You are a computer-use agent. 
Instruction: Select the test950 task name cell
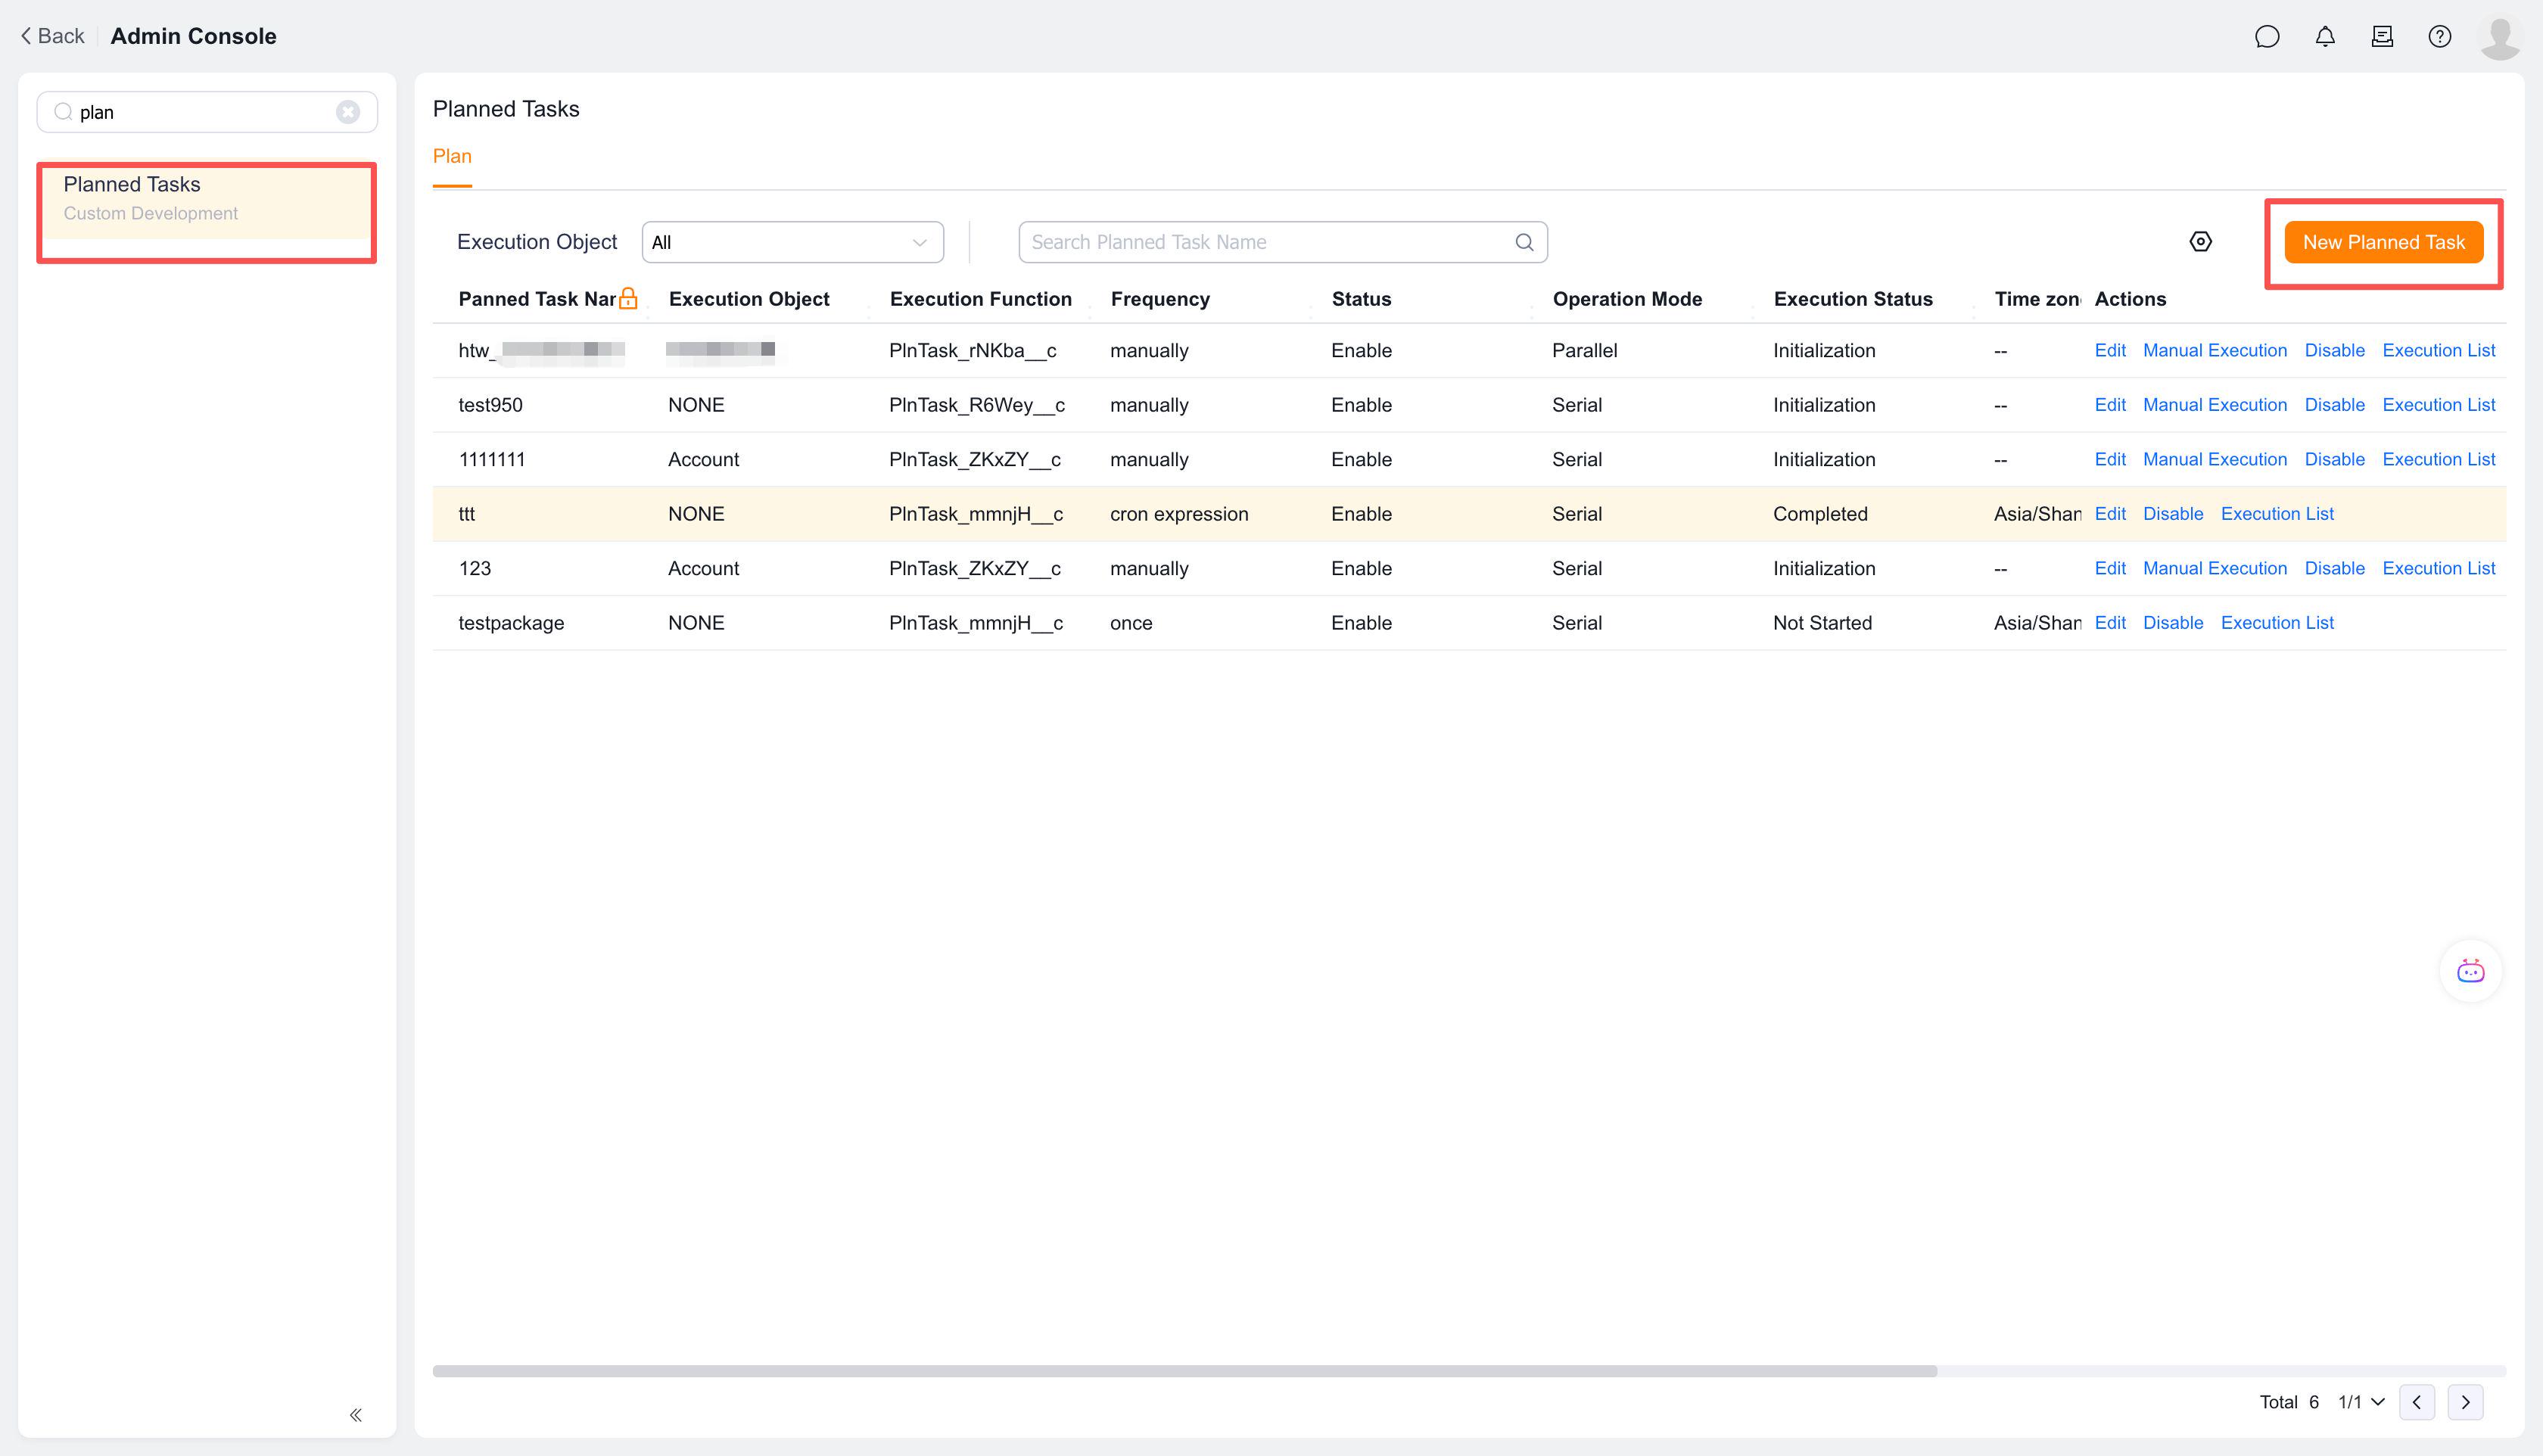coord(490,405)
